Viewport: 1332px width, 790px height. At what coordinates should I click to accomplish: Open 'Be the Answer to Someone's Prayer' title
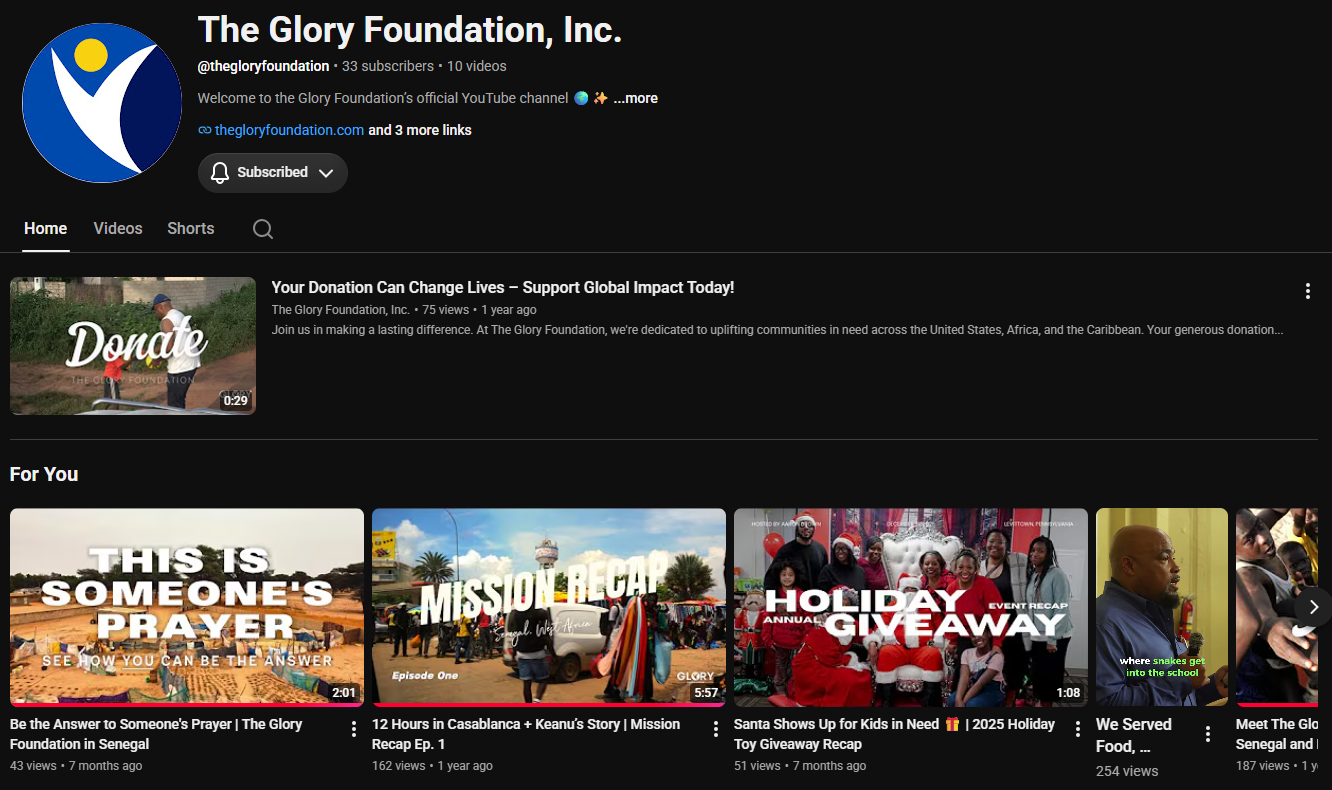pyautogui.click(x=156, y=734)
